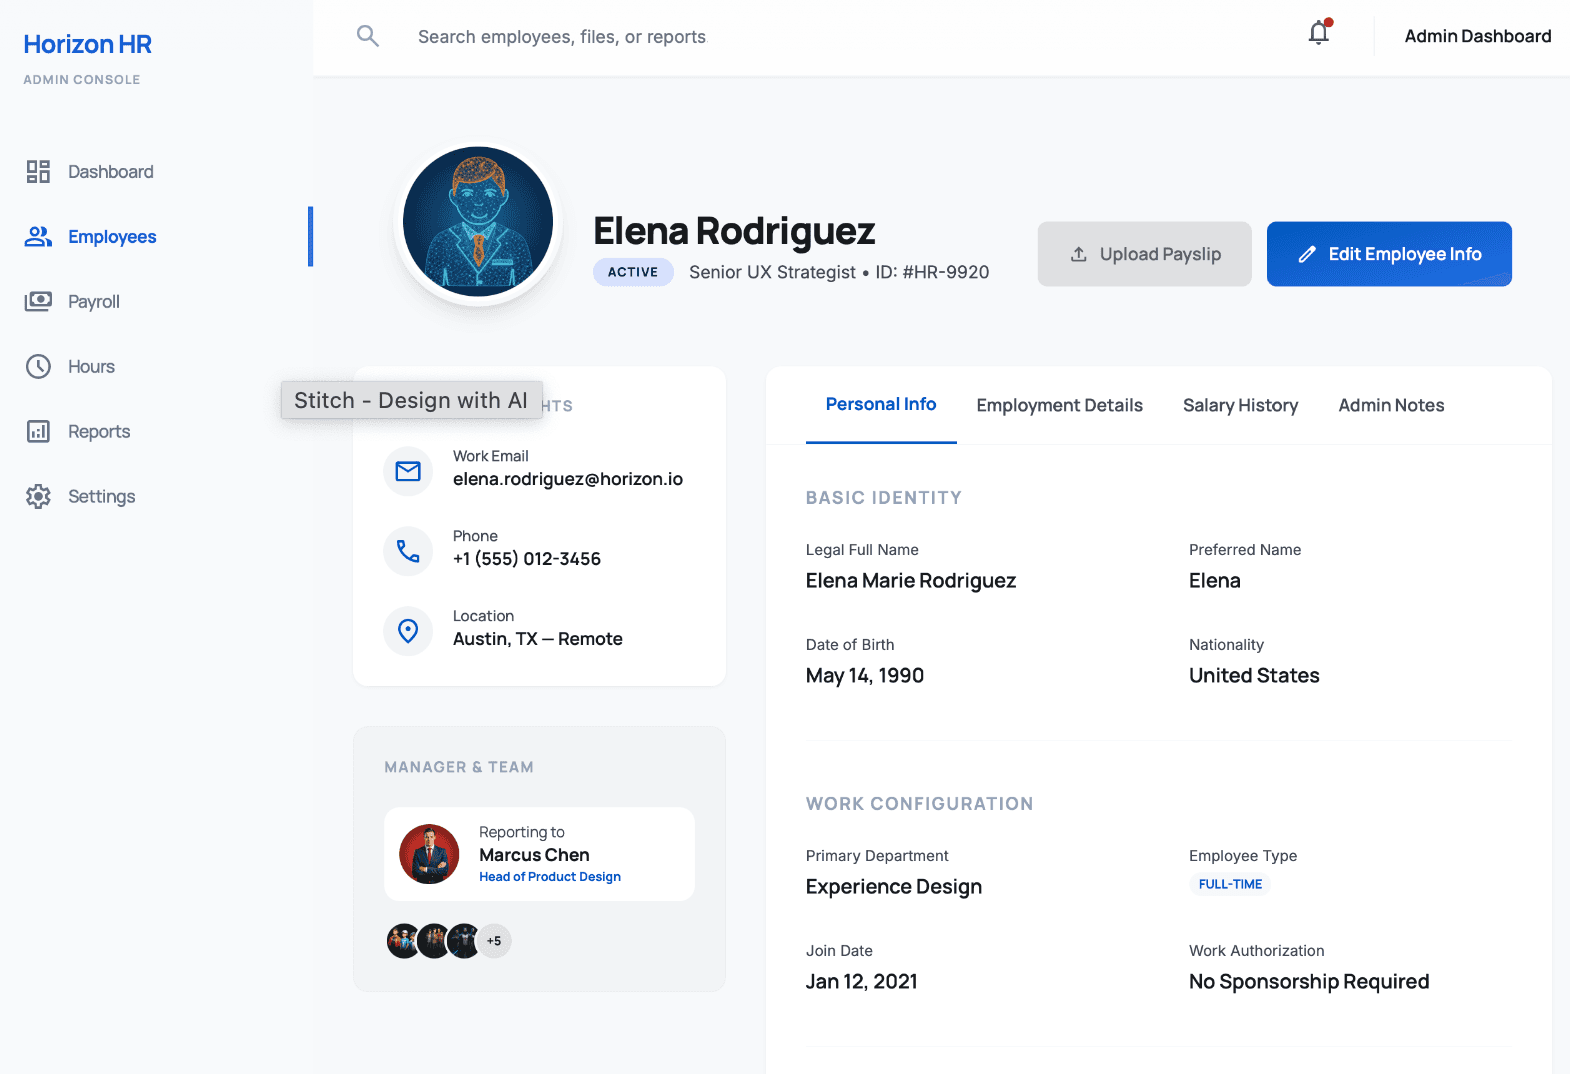Click the work email envelope icon
Screen dimensions: 1570x1074
408,471
